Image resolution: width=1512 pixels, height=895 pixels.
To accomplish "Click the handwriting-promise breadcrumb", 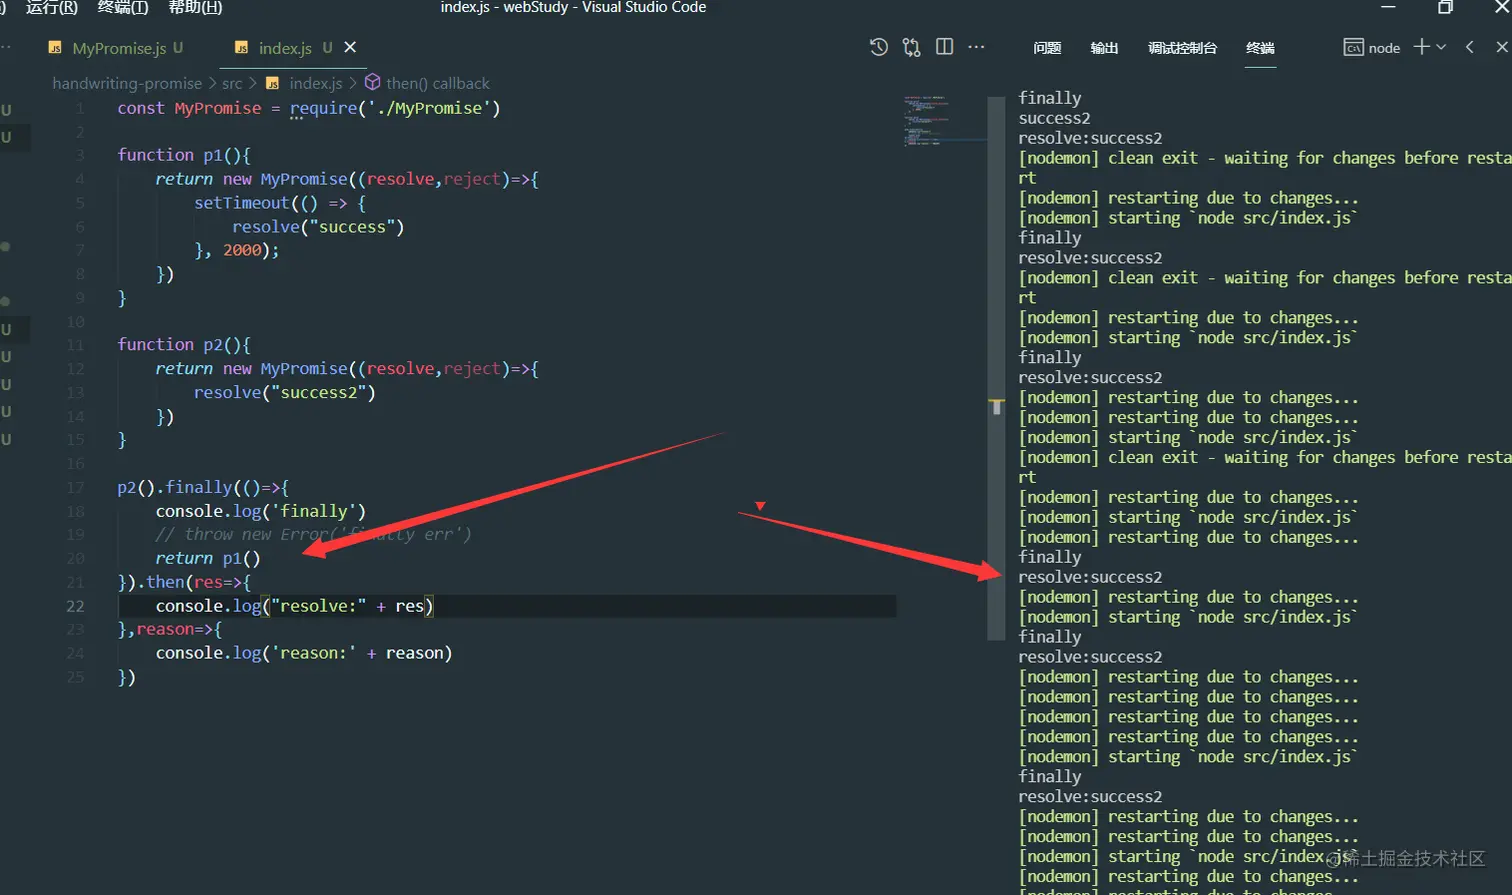I will coord(127,84).
